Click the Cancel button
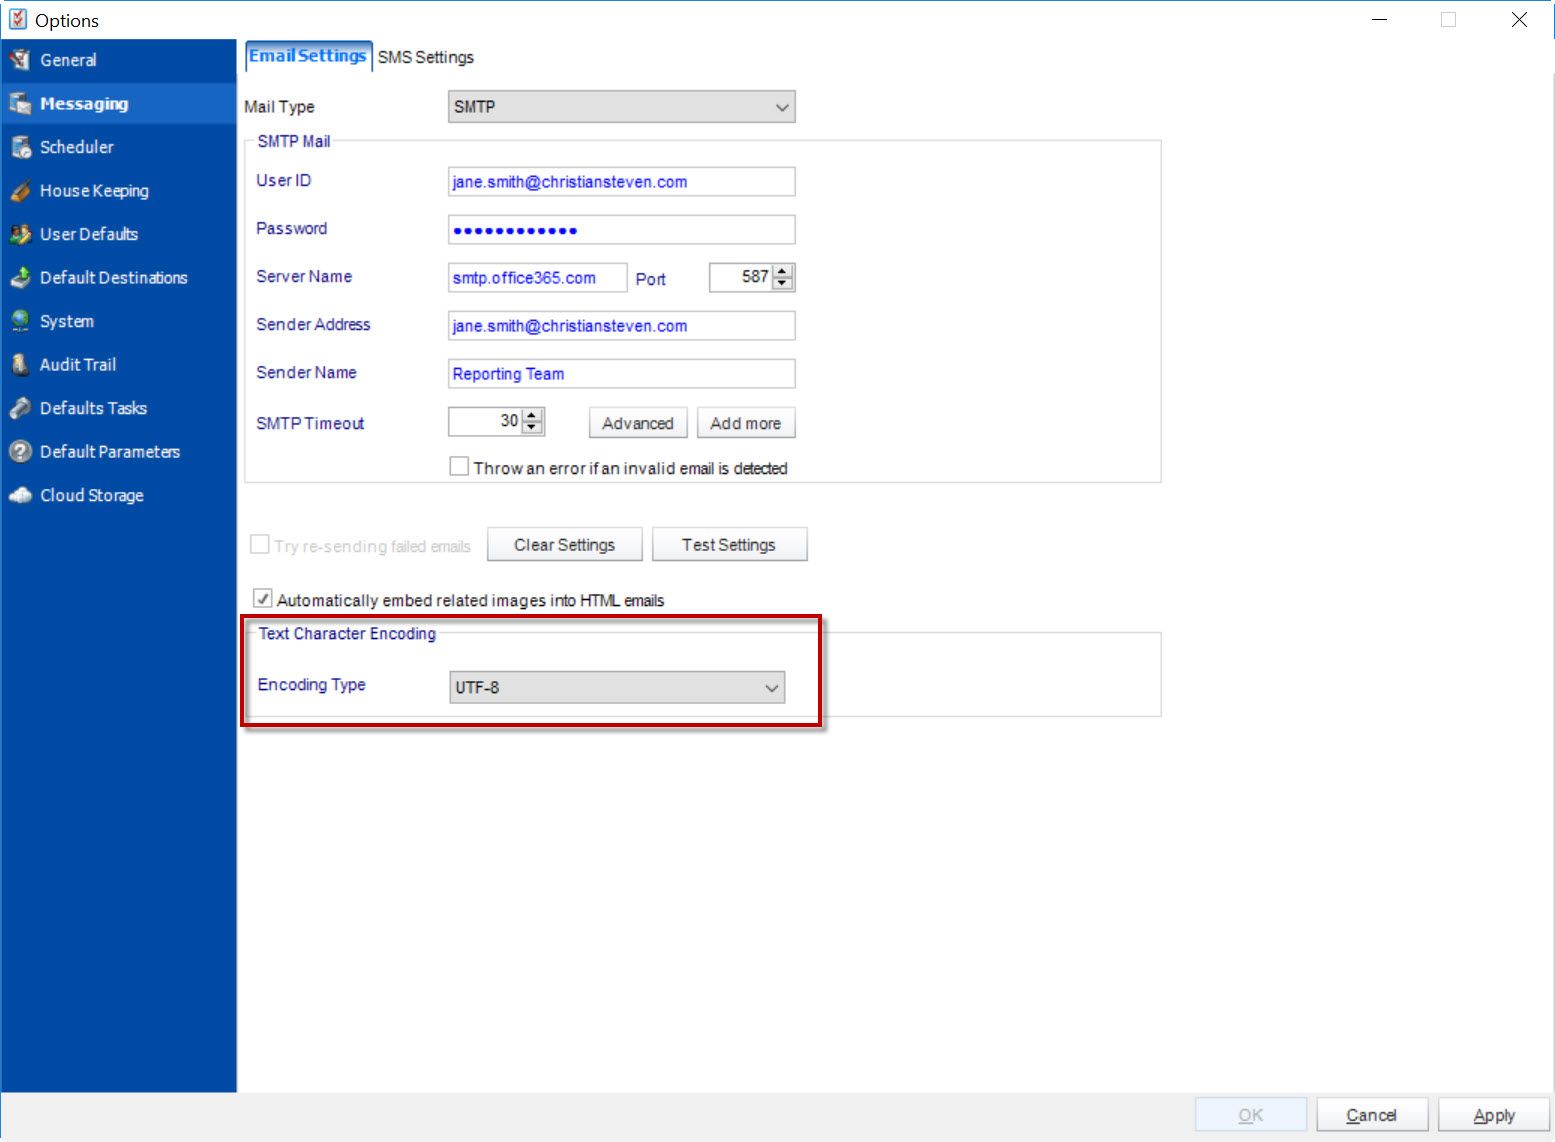1555x1142 pixels. tap(1371, 1115)
